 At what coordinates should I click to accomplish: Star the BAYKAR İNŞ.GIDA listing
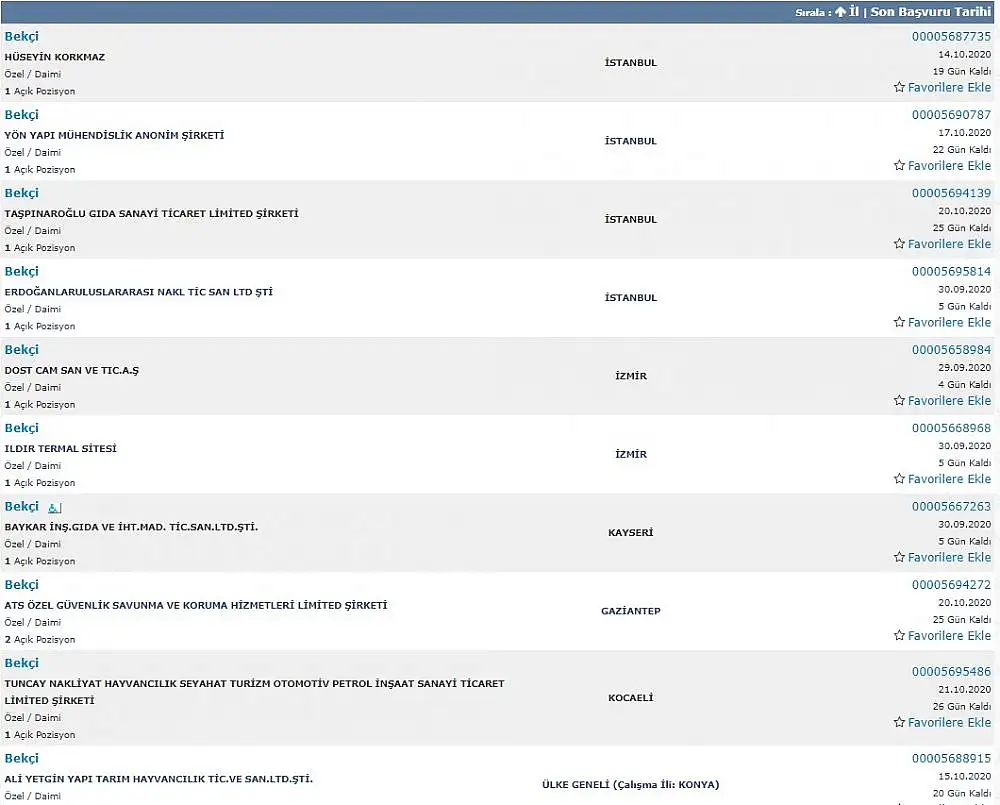(899, 558)
